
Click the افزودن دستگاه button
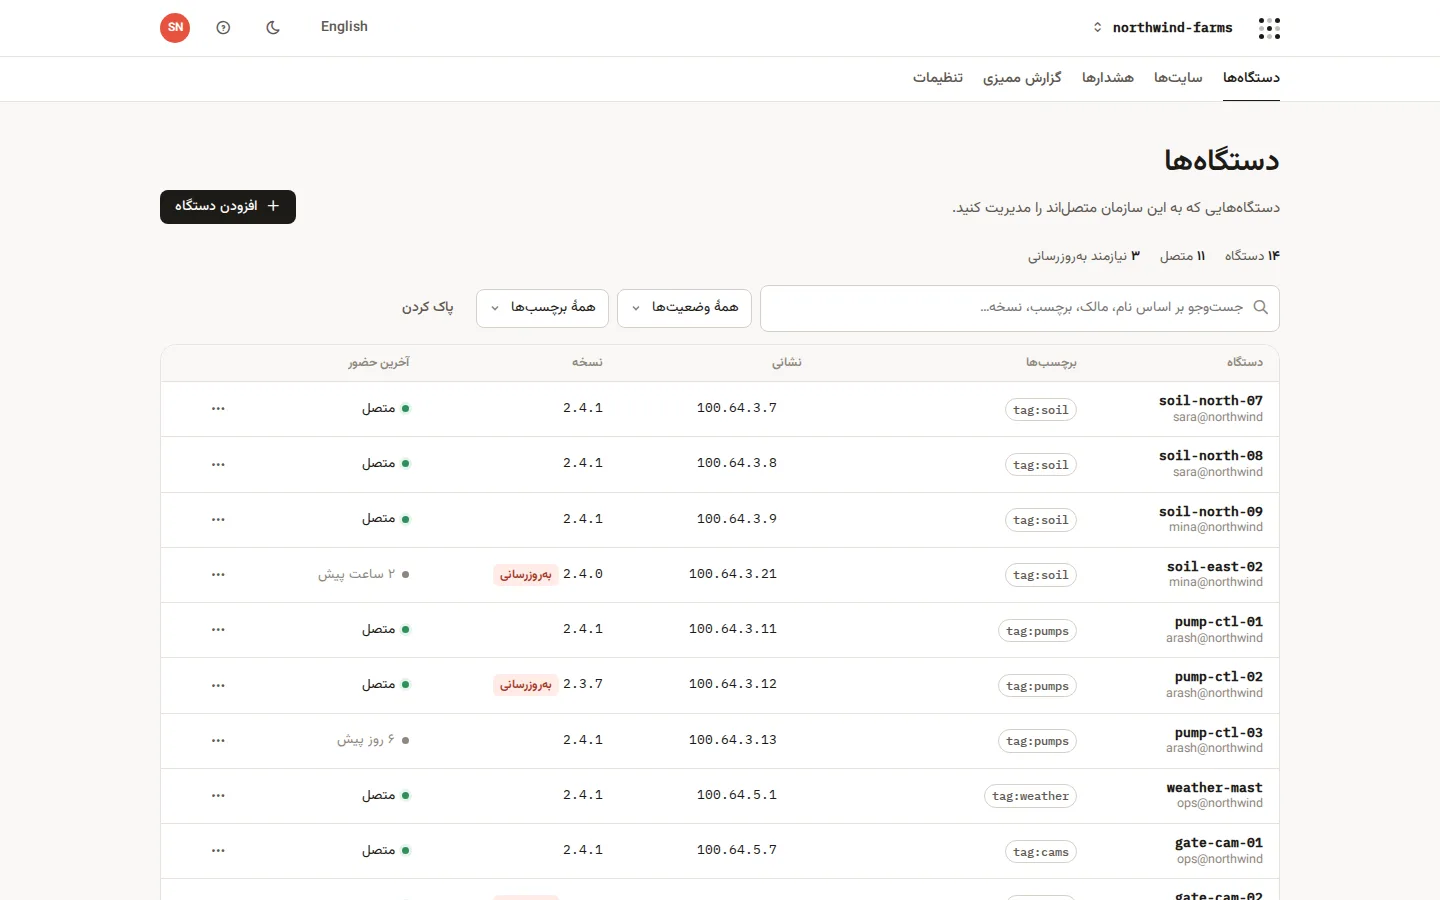pos(228,207)
